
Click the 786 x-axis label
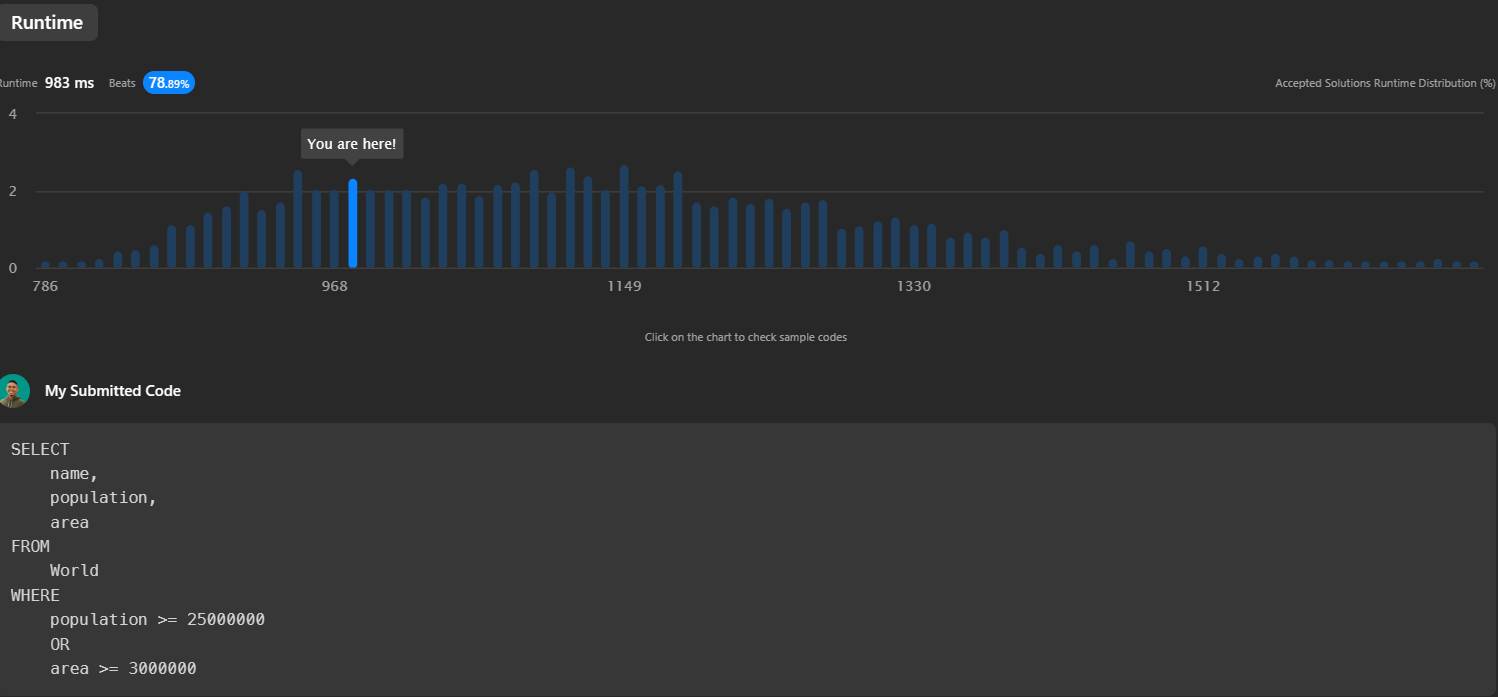[45, 287]
